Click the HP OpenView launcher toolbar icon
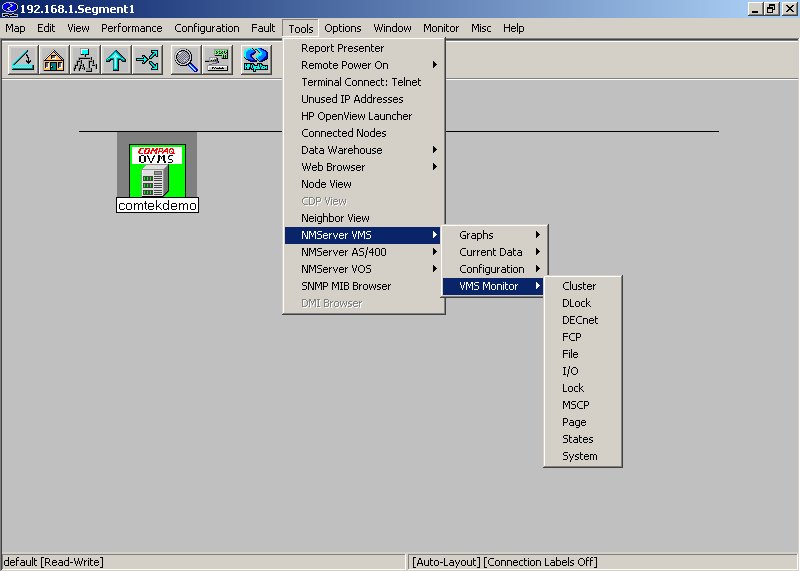 [x=257, y=61]
